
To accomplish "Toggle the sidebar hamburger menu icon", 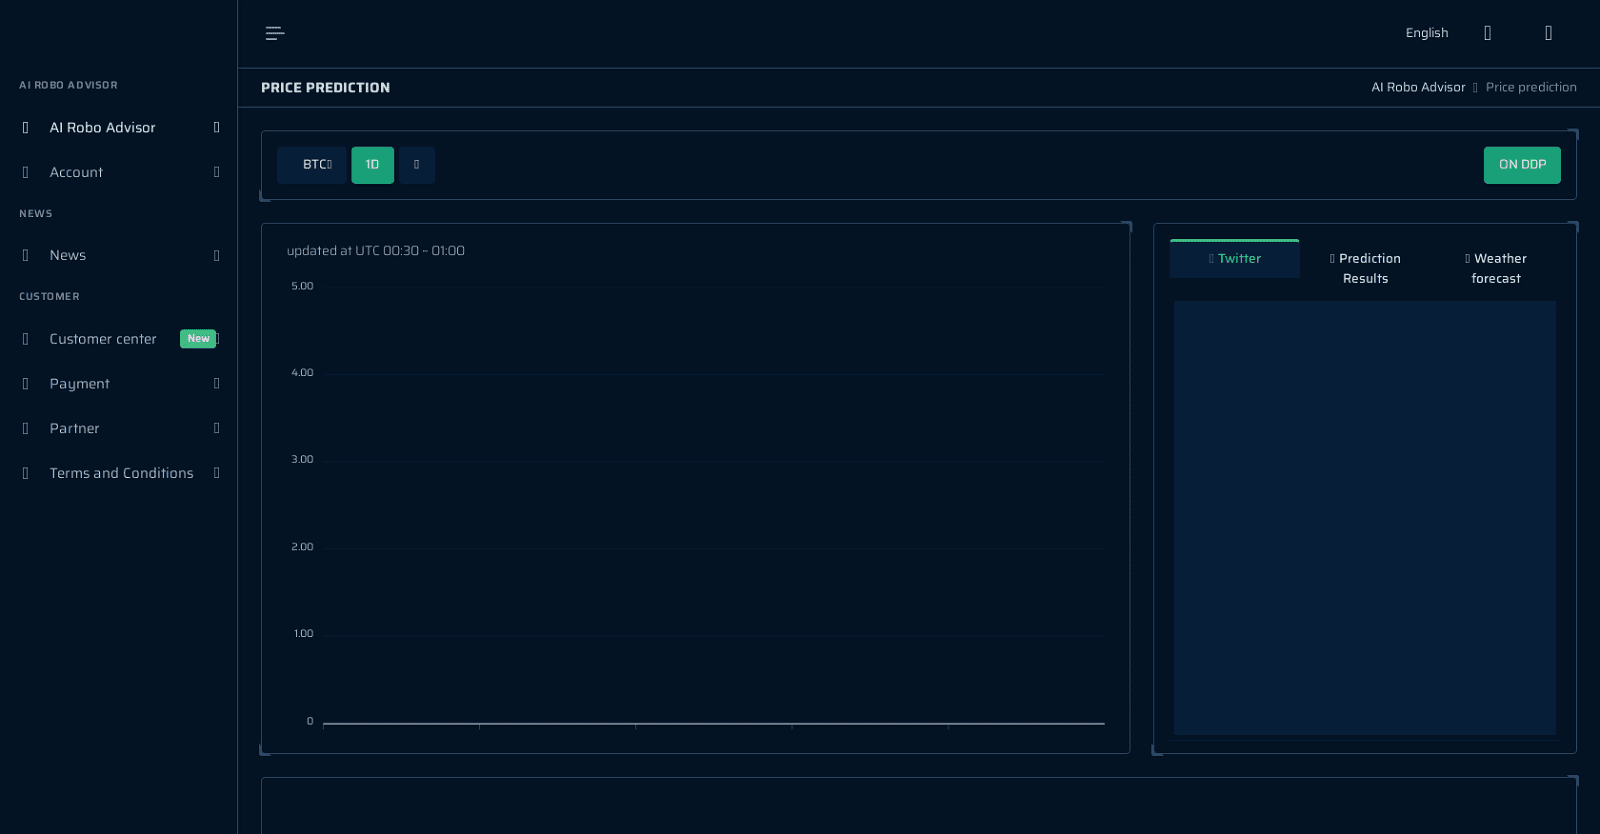I will 275,33.
